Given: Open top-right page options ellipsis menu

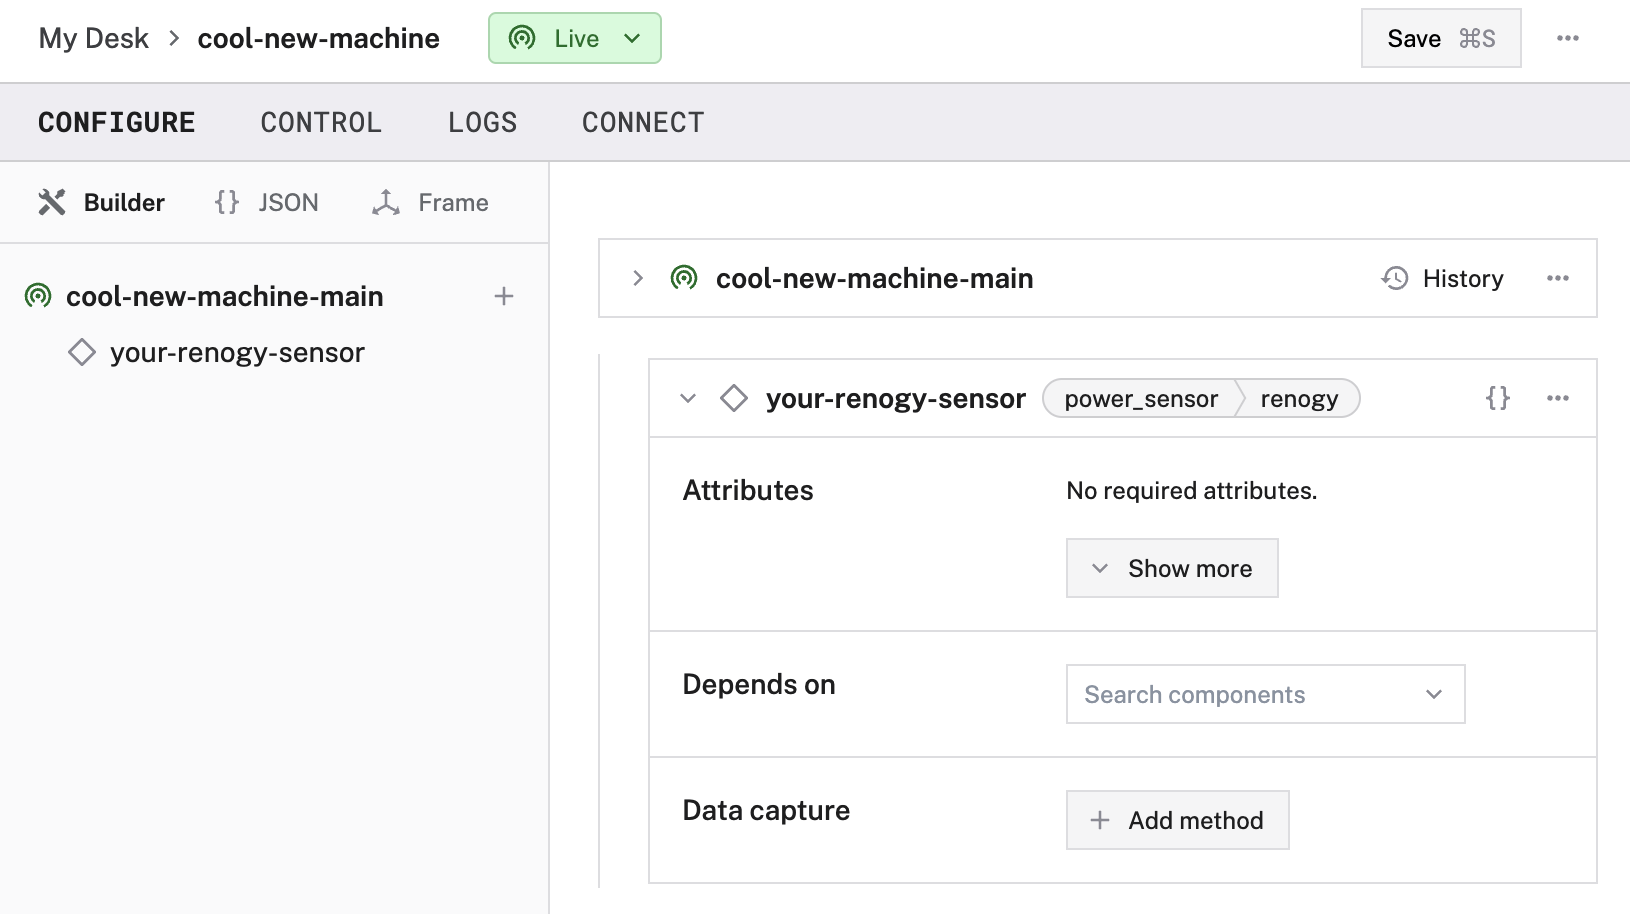Looking at the screenshot, I should click(x=1567, y=38).
